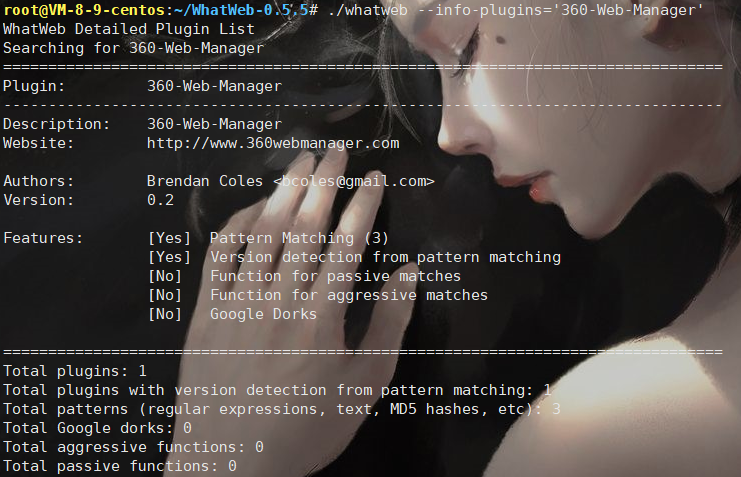Click the 'Description:' label
This screenshot has width=741, height=477.
point(56,124)
